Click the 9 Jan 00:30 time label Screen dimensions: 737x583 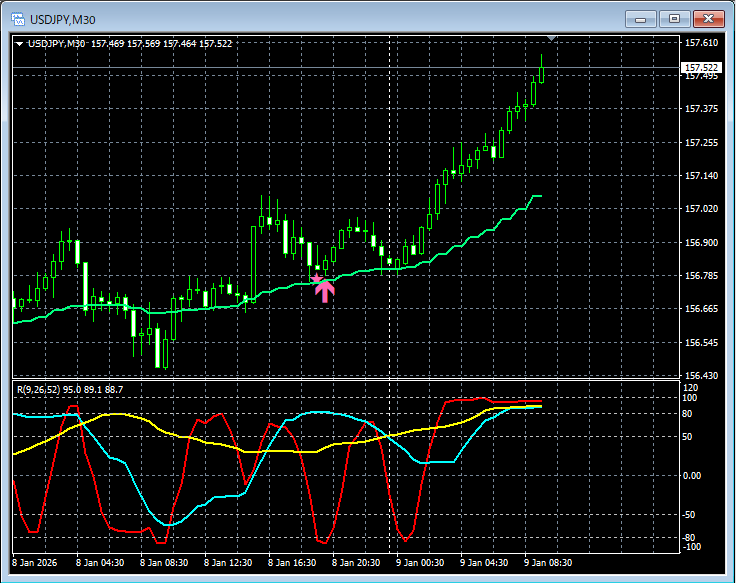click(420, 562)
